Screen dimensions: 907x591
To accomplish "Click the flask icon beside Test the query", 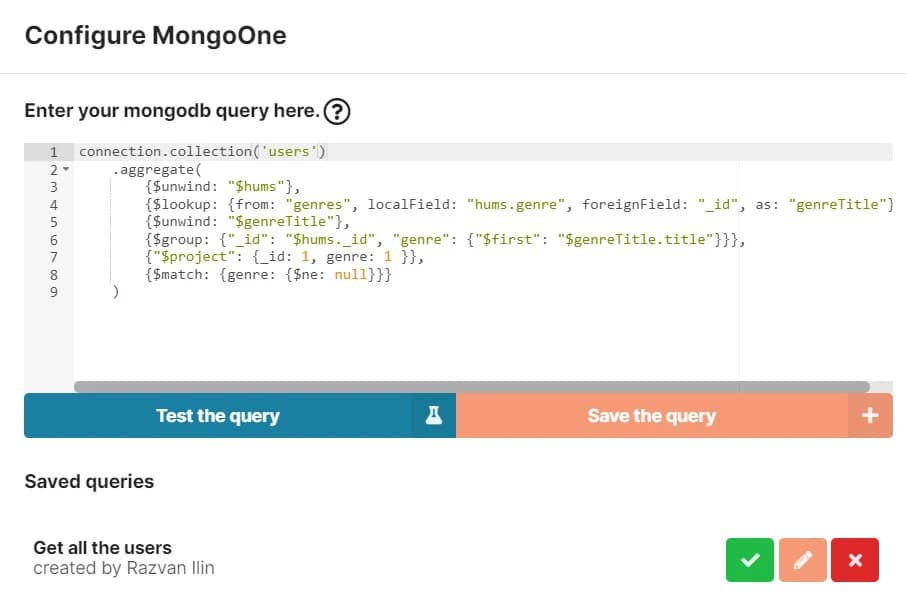I will pyautogui.click(x=434, y=415).
